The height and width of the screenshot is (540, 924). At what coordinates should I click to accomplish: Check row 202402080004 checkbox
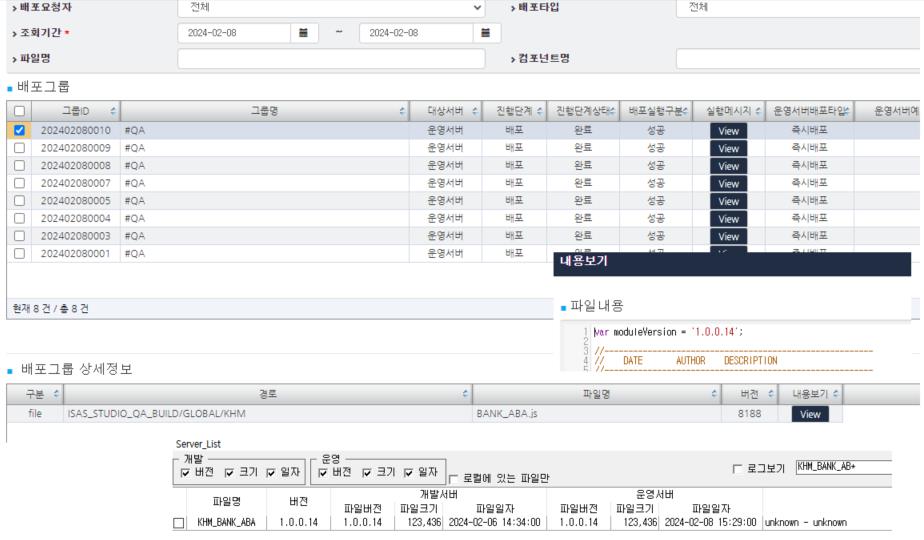pyautogui.click(x=19, y=218)
